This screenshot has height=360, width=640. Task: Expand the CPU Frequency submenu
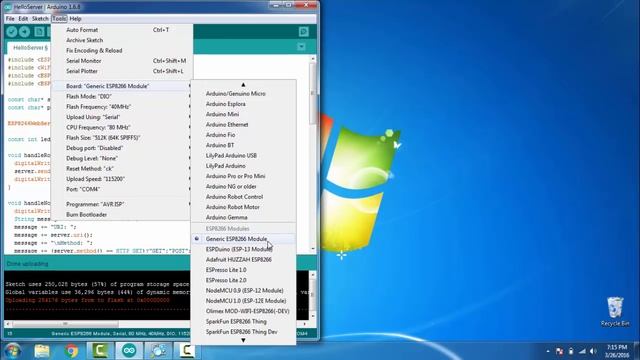[122, 127]
